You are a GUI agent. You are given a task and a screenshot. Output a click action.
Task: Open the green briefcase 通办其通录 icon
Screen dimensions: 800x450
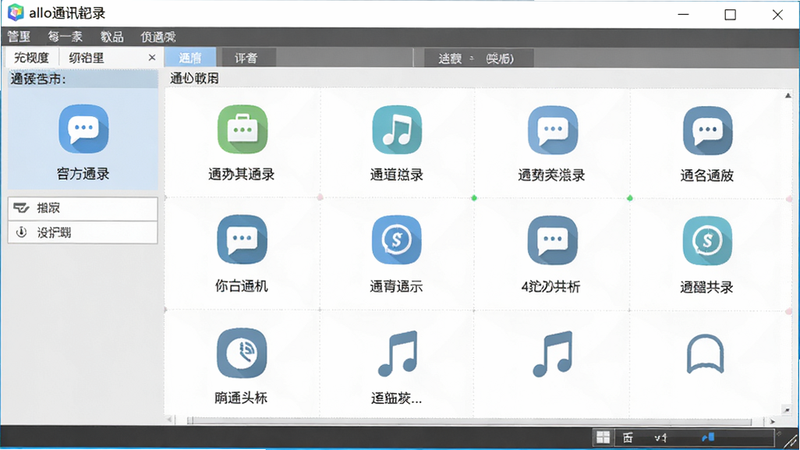(x=242, y=130)
